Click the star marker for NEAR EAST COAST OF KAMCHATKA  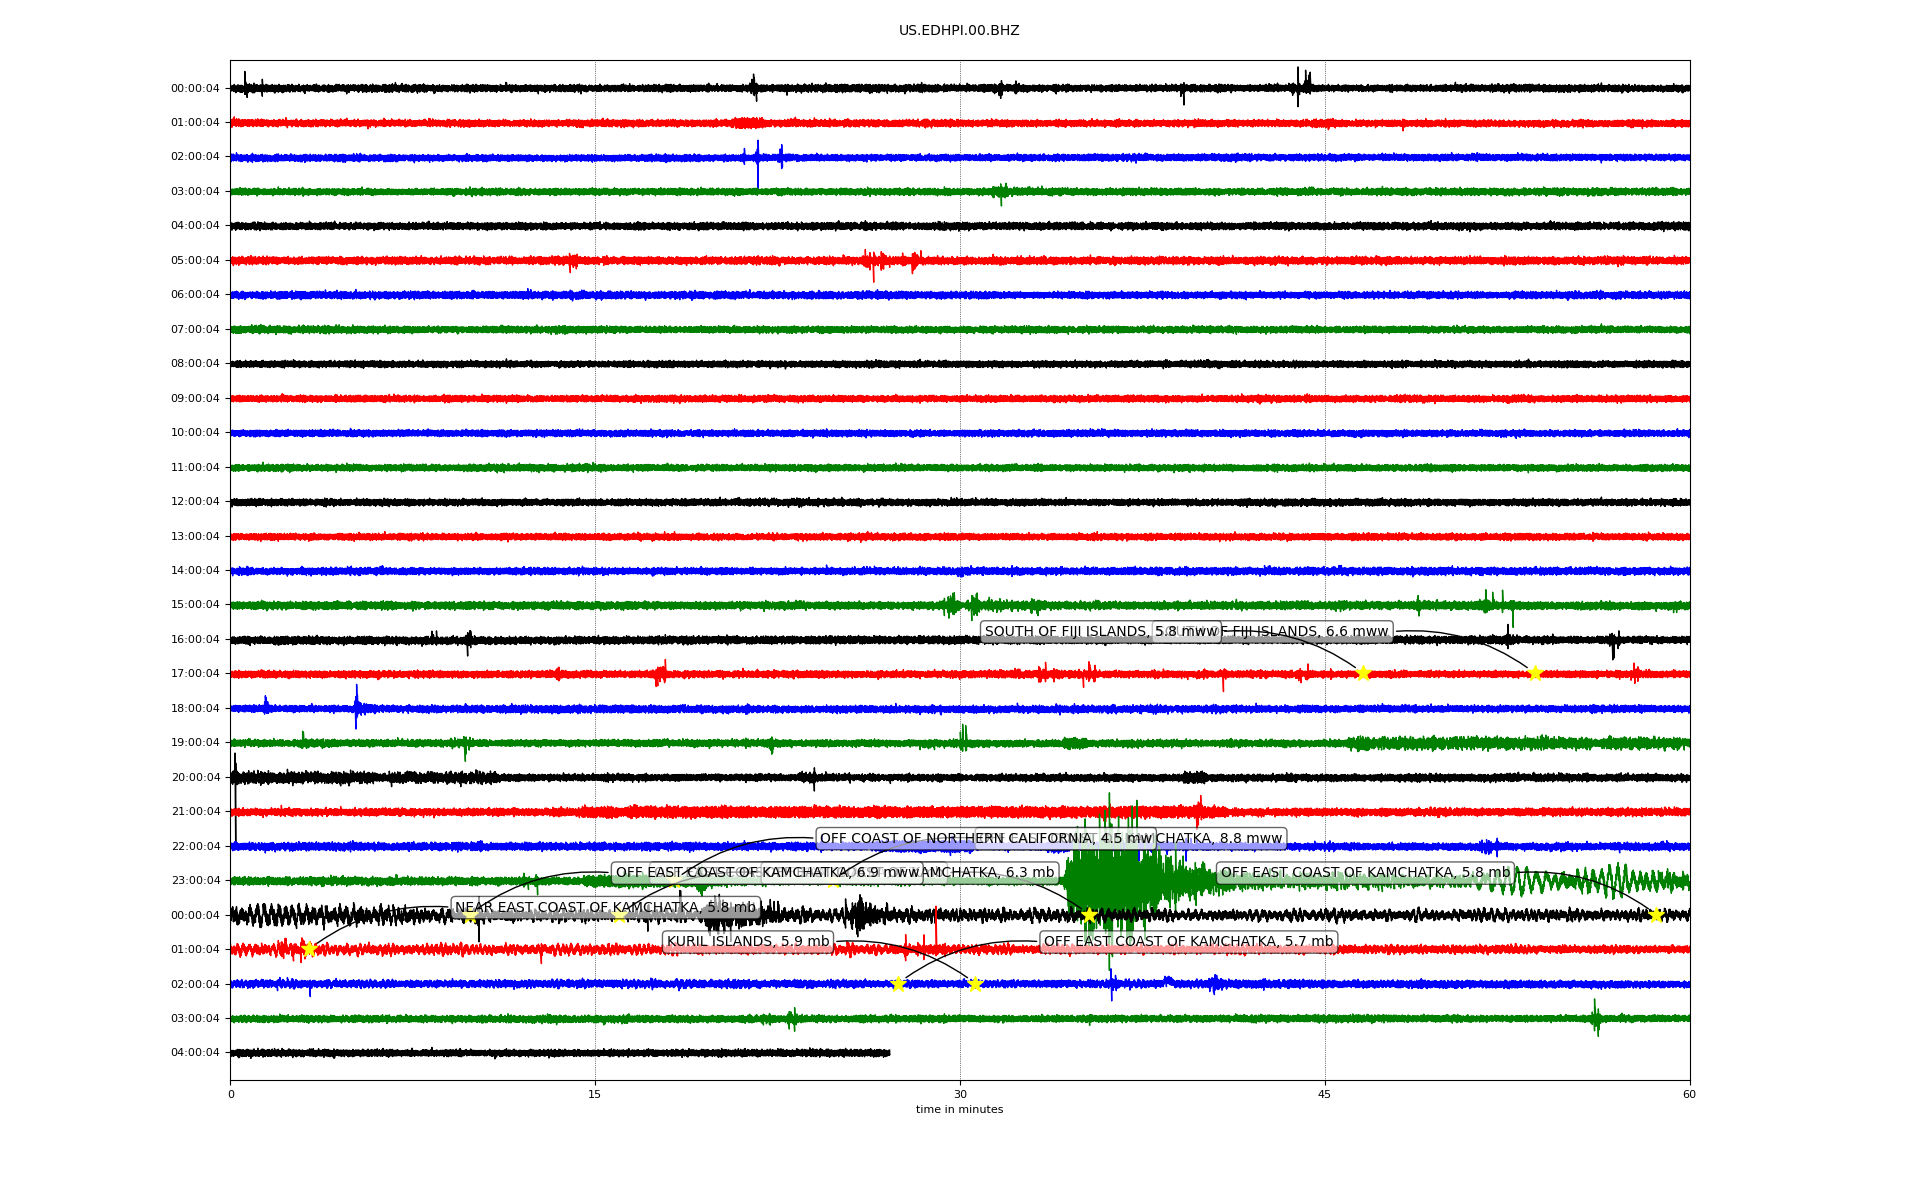[x=309, y=949]
